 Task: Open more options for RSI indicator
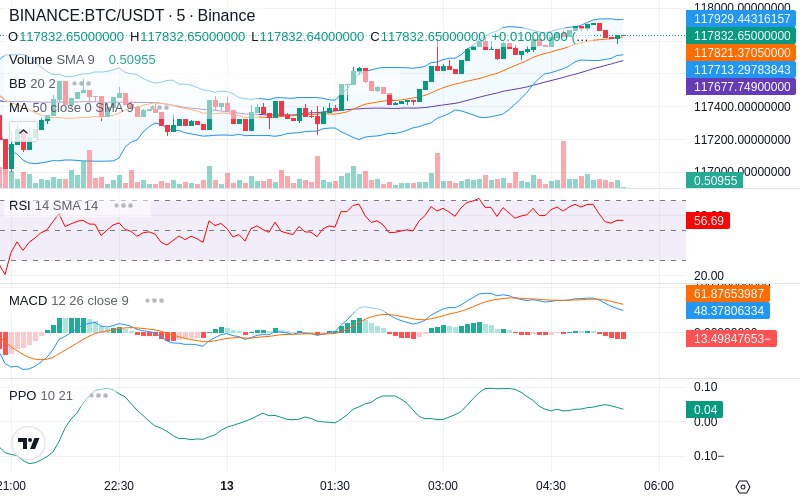coord(123,206)
